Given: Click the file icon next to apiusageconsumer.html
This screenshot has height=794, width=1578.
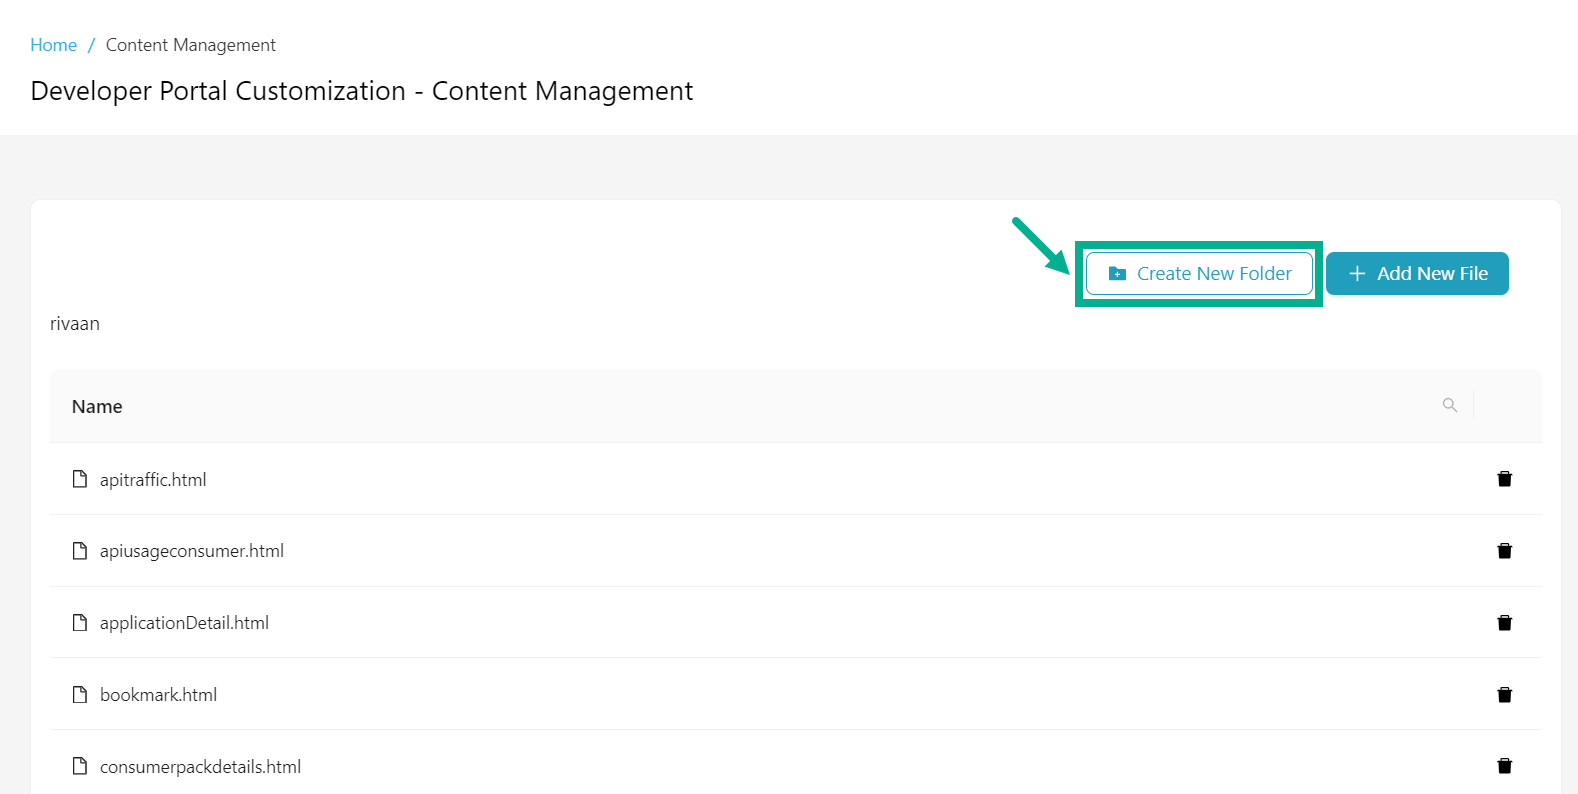Looking at the screenshot, I should tap(80, 550).
